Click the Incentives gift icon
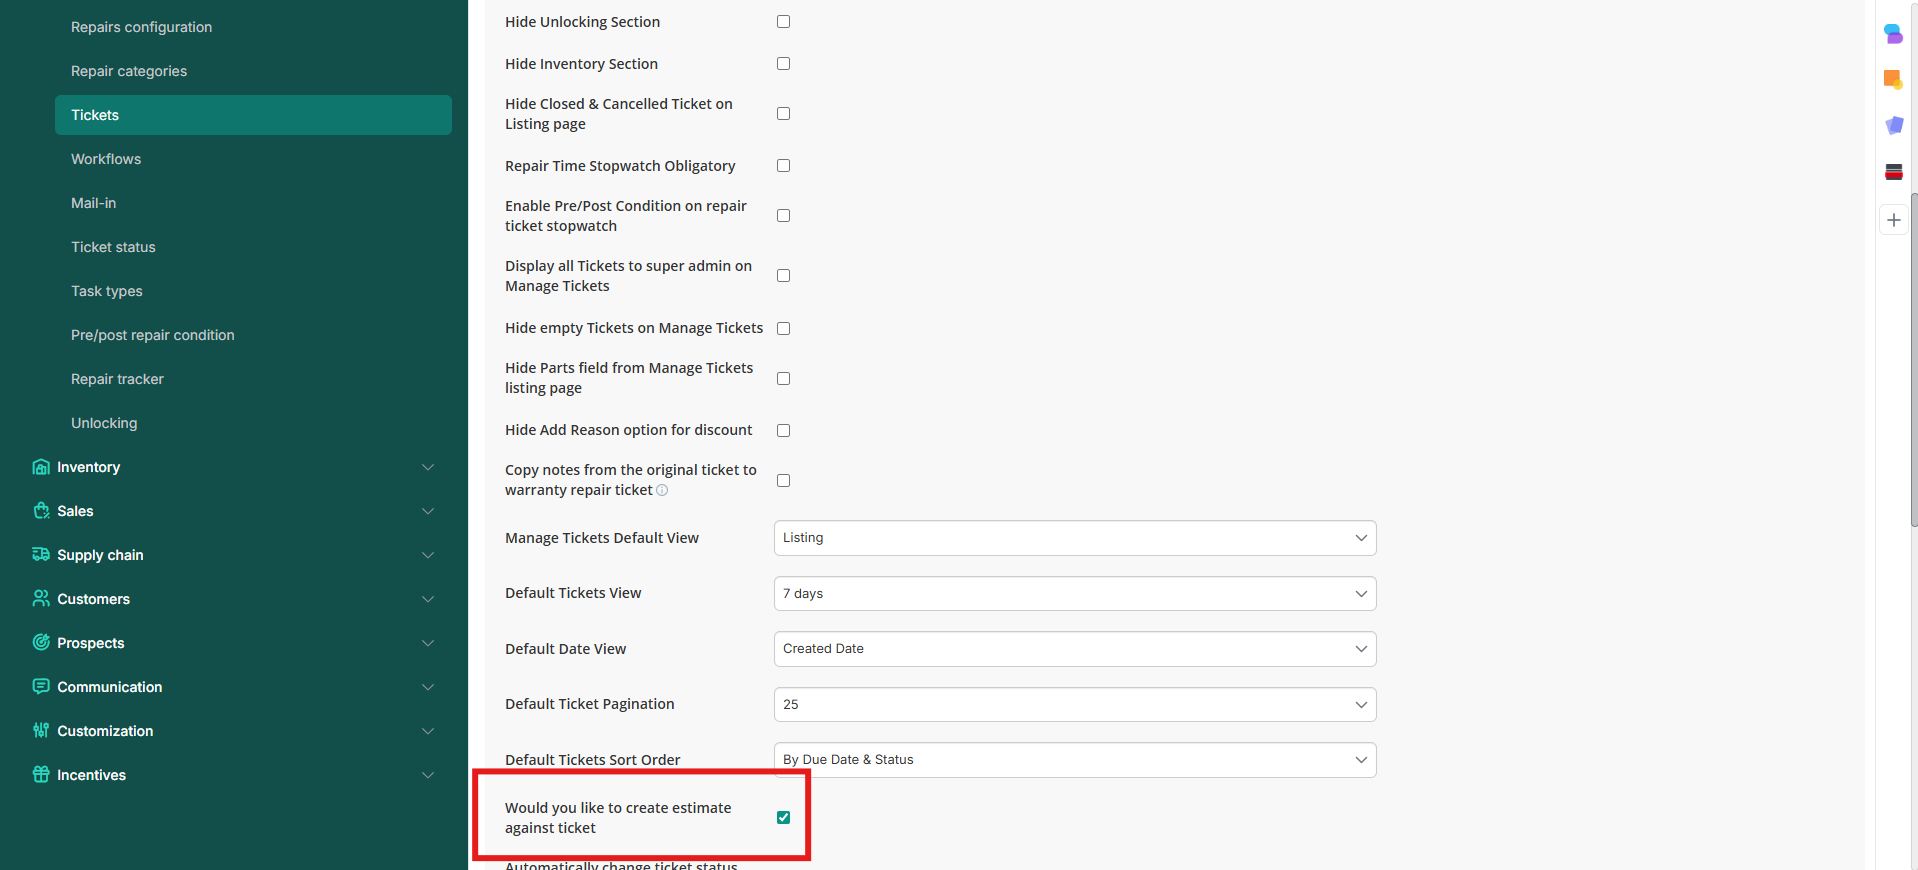 coord(41,775)
